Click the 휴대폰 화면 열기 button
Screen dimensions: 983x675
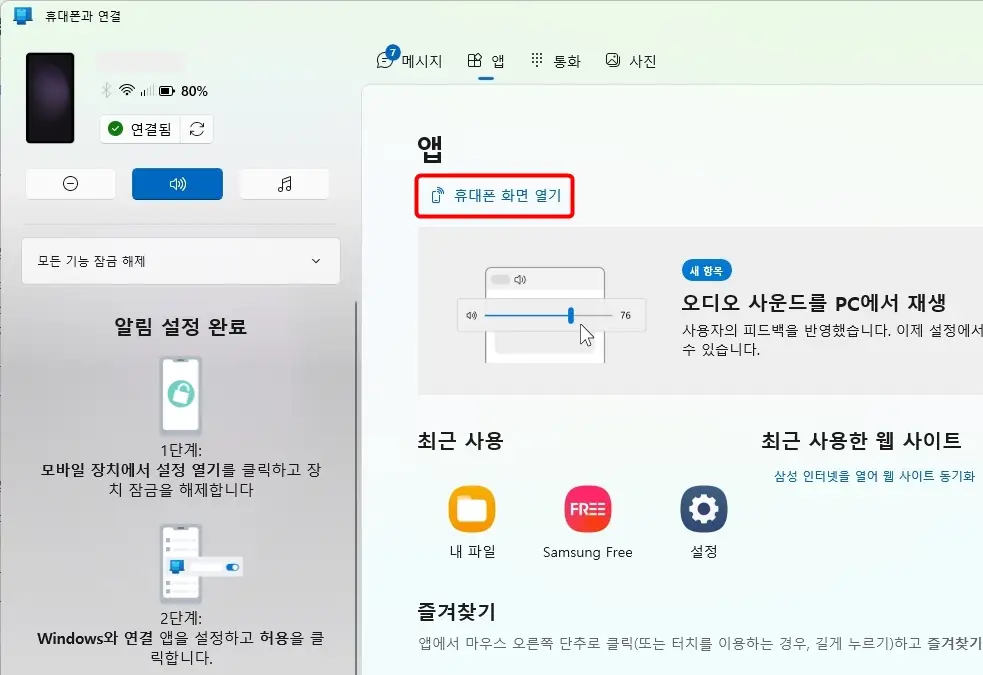tap(494, 197)
